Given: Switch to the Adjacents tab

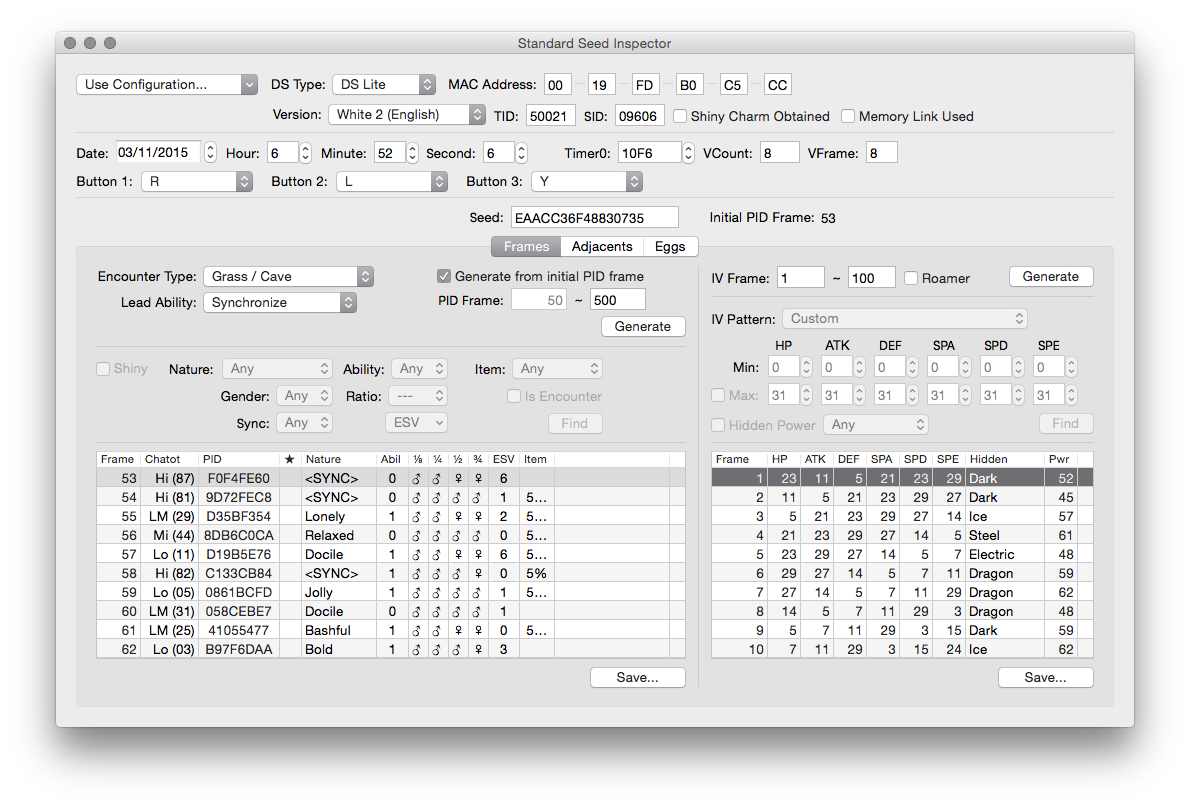Looking at the screenshot, I should point(602,247).
